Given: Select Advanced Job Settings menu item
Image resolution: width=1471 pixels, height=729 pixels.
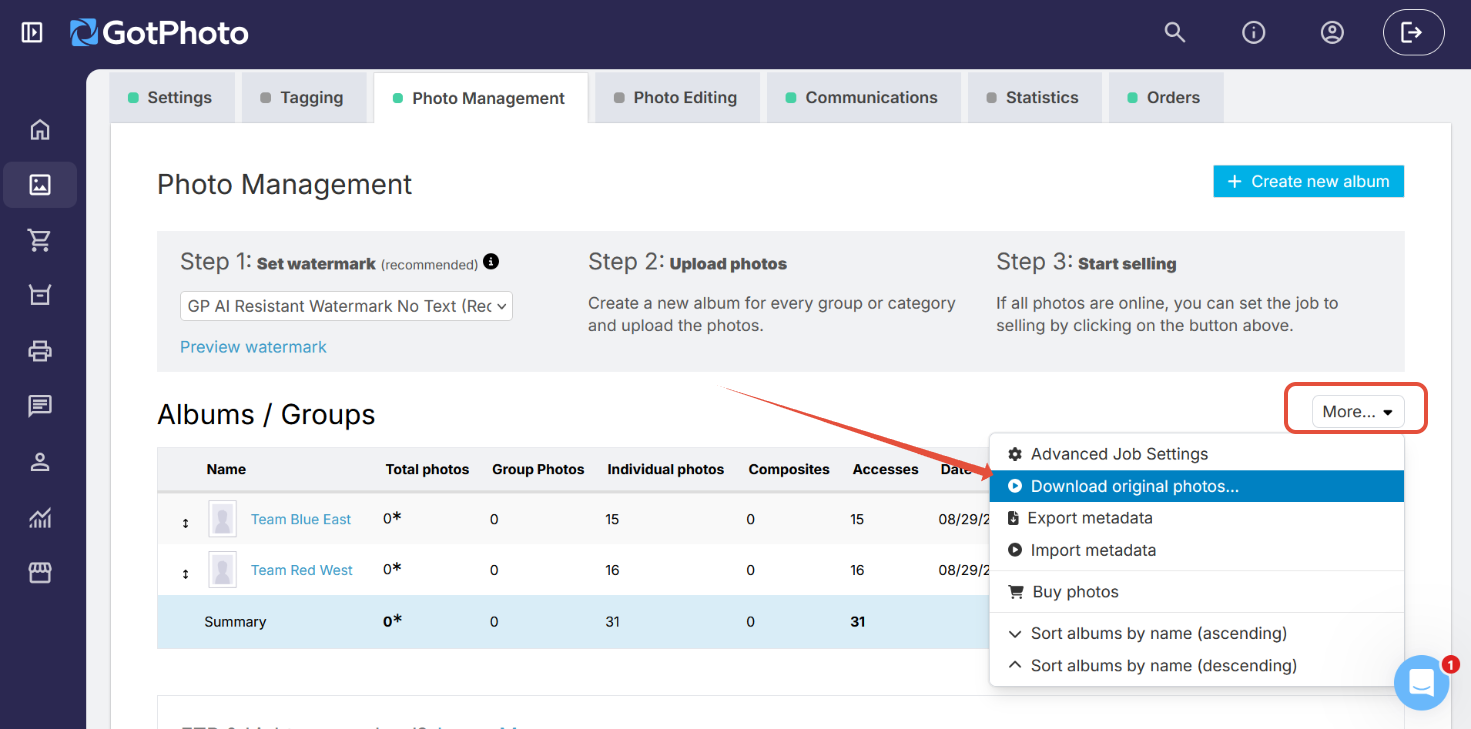Looking at the screenshot, I should coord(1197,454).
